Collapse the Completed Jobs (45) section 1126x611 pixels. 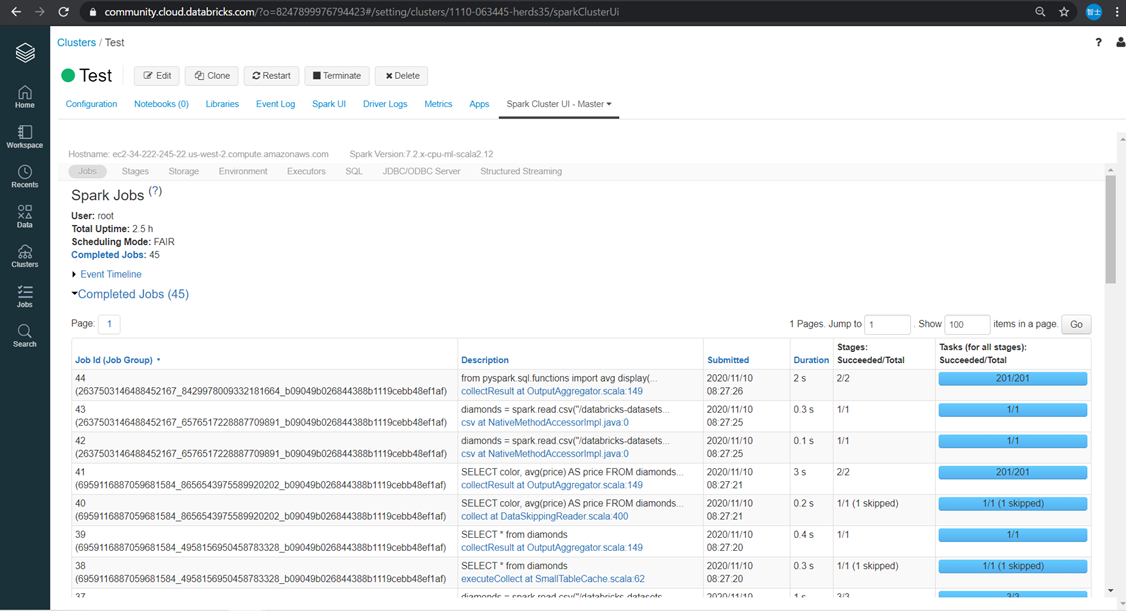pos(130,294)
